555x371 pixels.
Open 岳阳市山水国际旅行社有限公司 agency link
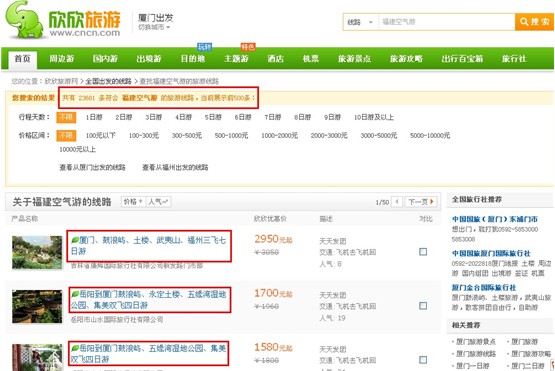click(x=117, y=320)
